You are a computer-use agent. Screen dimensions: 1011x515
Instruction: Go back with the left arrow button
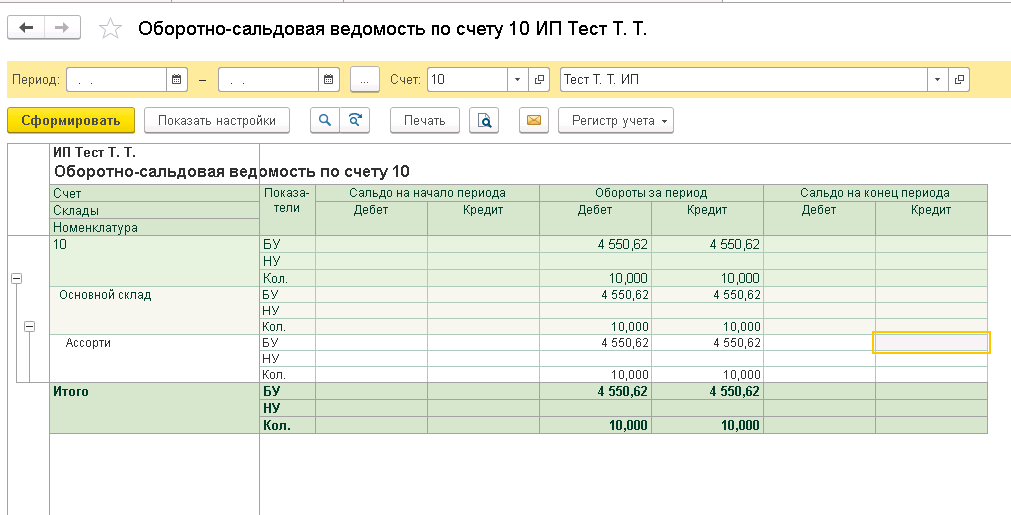pos(26,28)
